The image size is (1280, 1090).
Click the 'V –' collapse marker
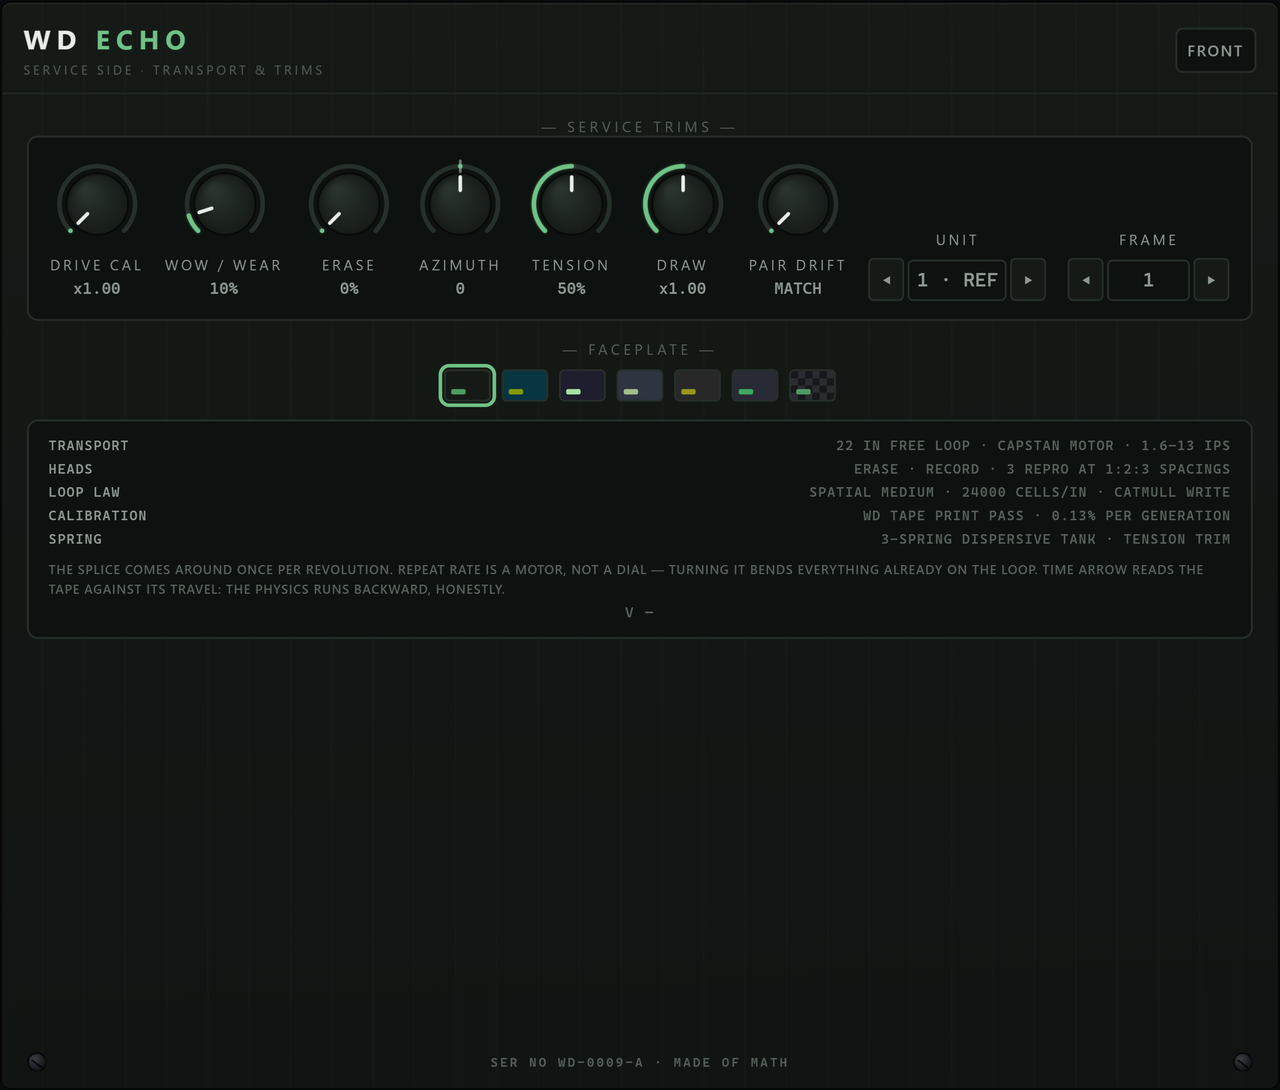(x=639, y=612)
